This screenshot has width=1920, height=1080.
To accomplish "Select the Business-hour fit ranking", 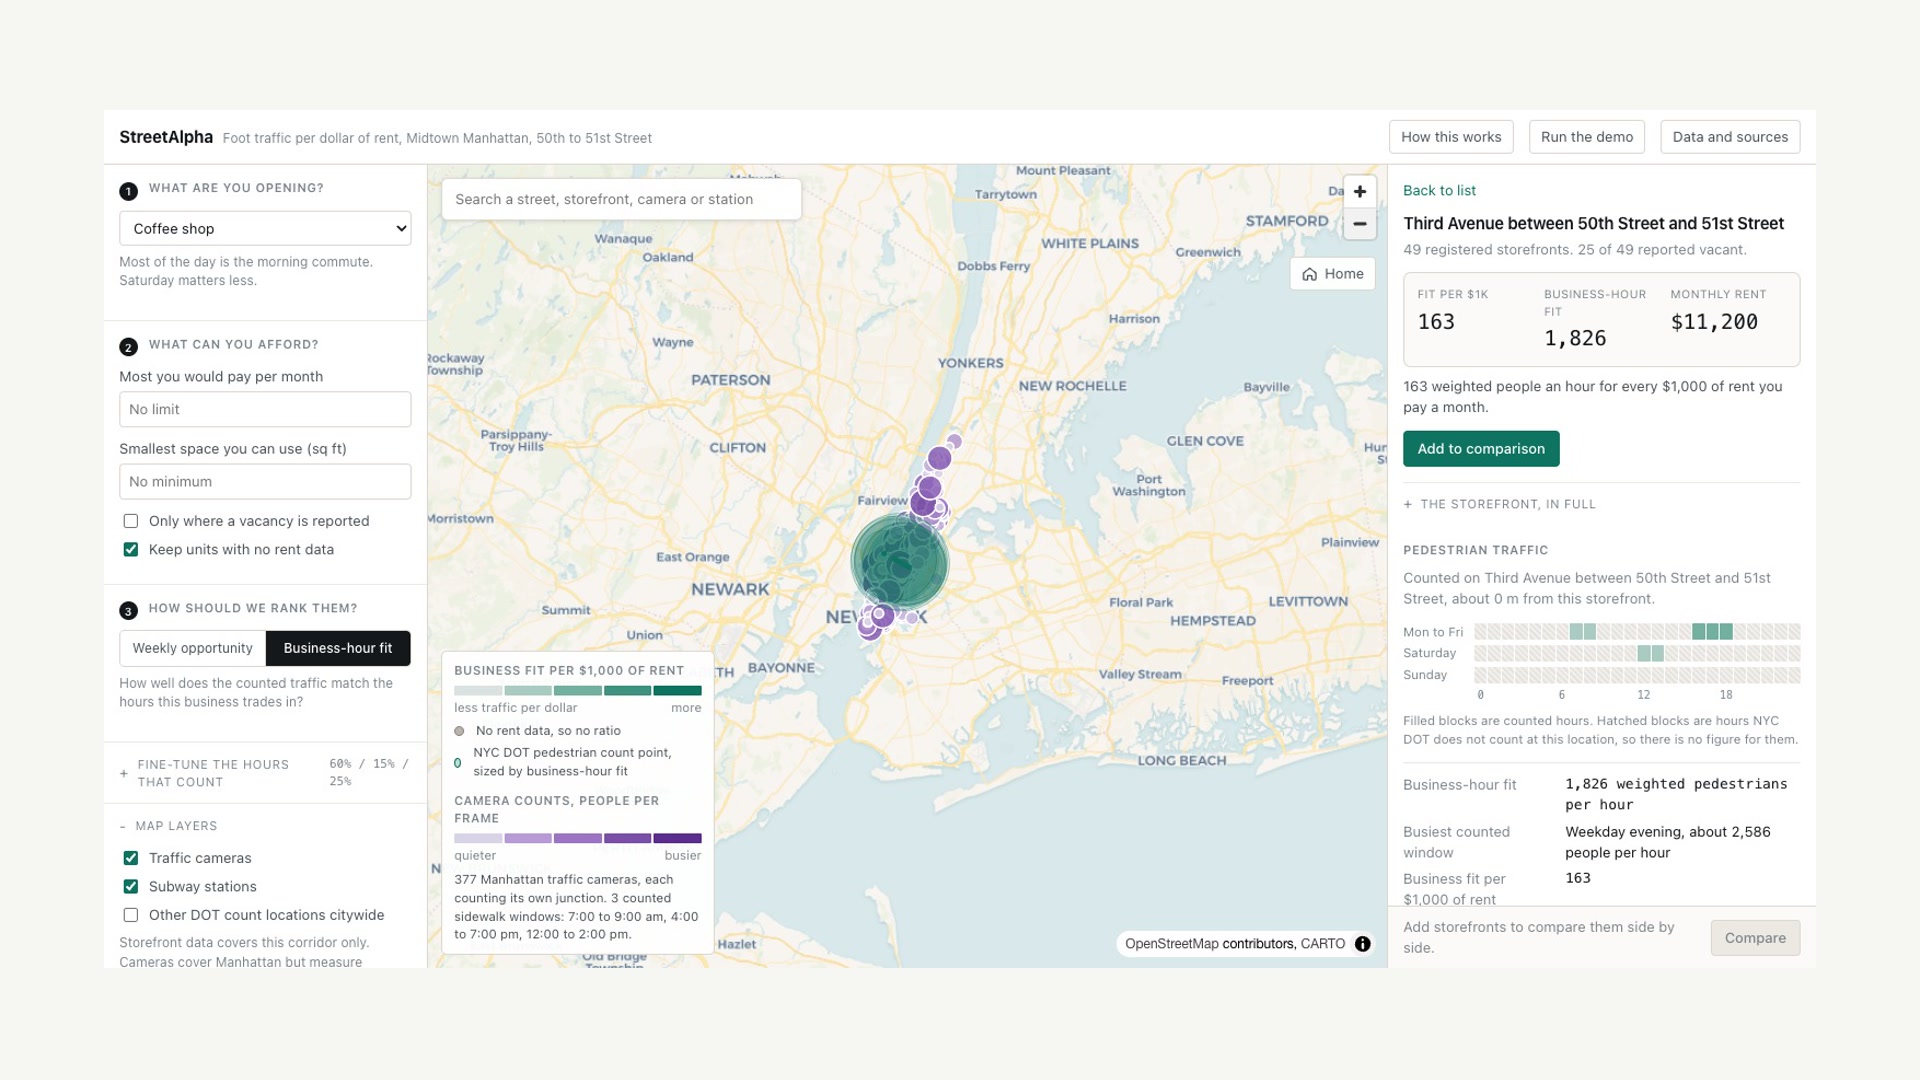I will point(338,648).
